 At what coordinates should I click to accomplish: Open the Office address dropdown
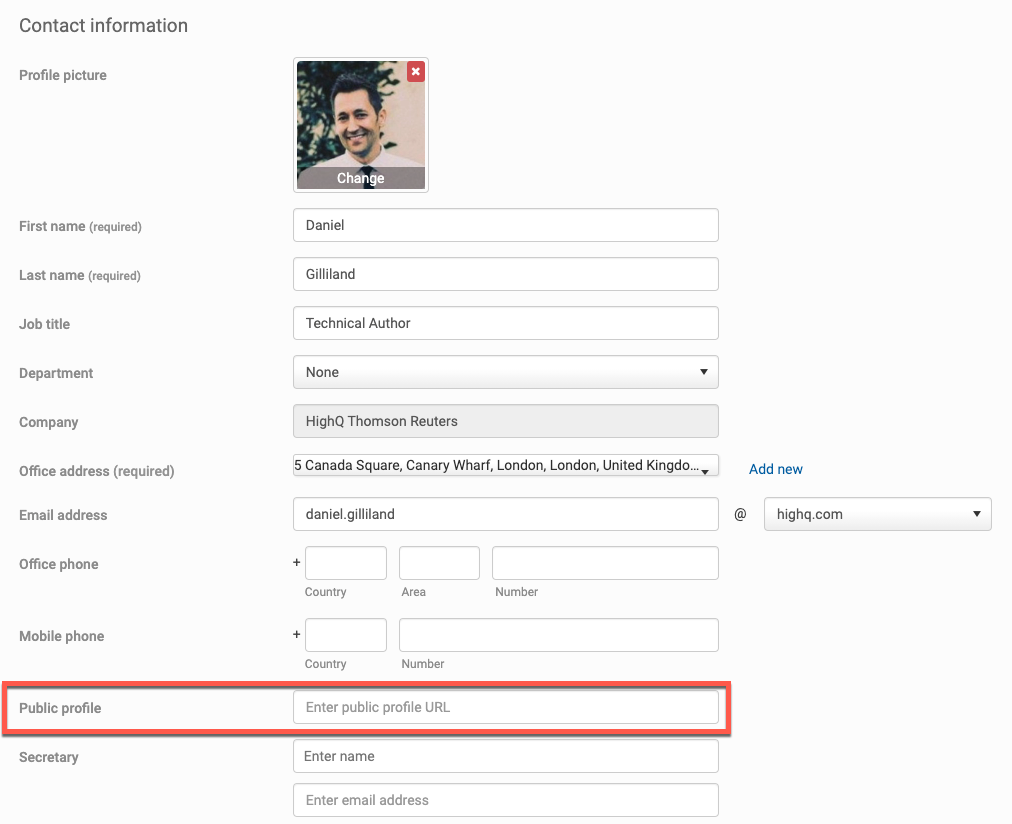(x=505, y=465)
